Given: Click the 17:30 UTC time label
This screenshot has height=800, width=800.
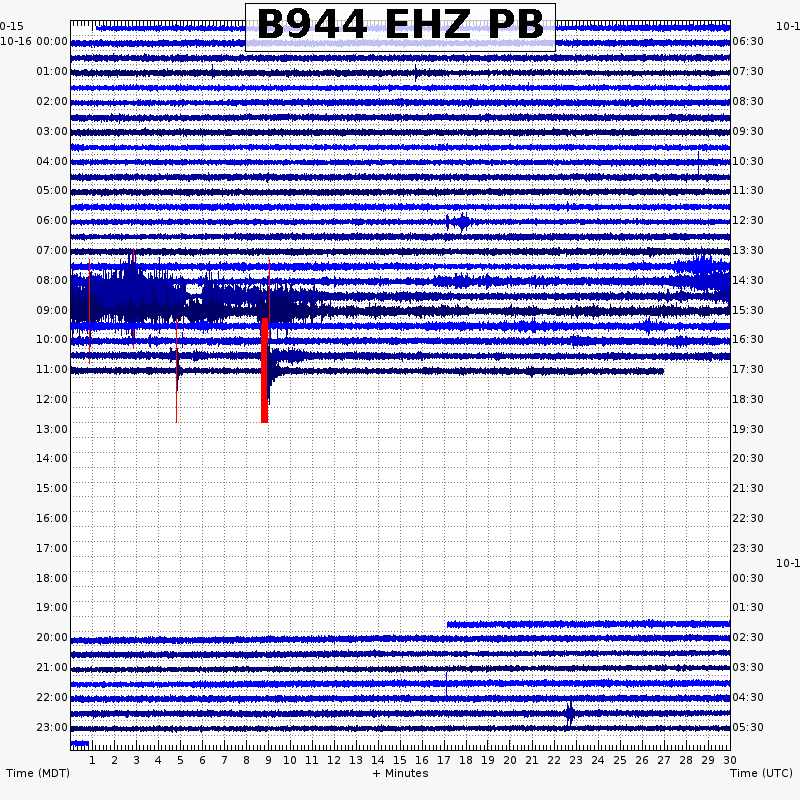Looking at the screenshot, I should tap(748, 369).
